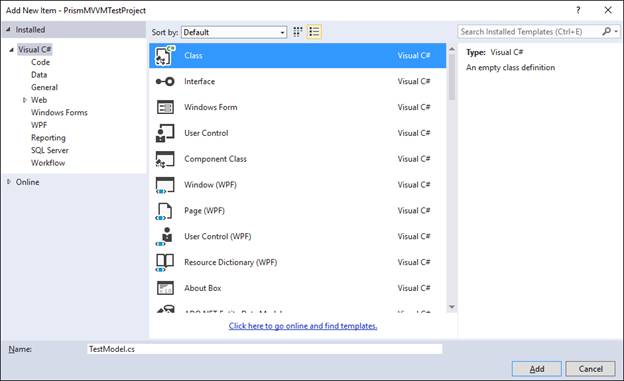The image size is (624, 381).
Task: Choose the Interface template icon
Action: pos(165,82)
